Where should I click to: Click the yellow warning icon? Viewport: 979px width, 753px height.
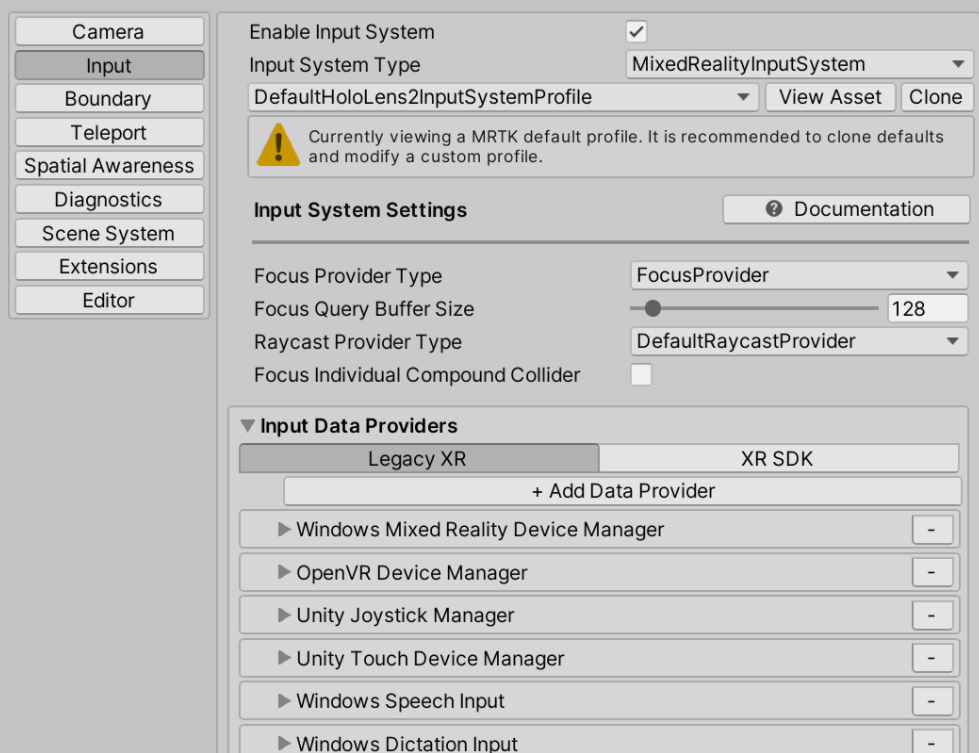[276, 147]
